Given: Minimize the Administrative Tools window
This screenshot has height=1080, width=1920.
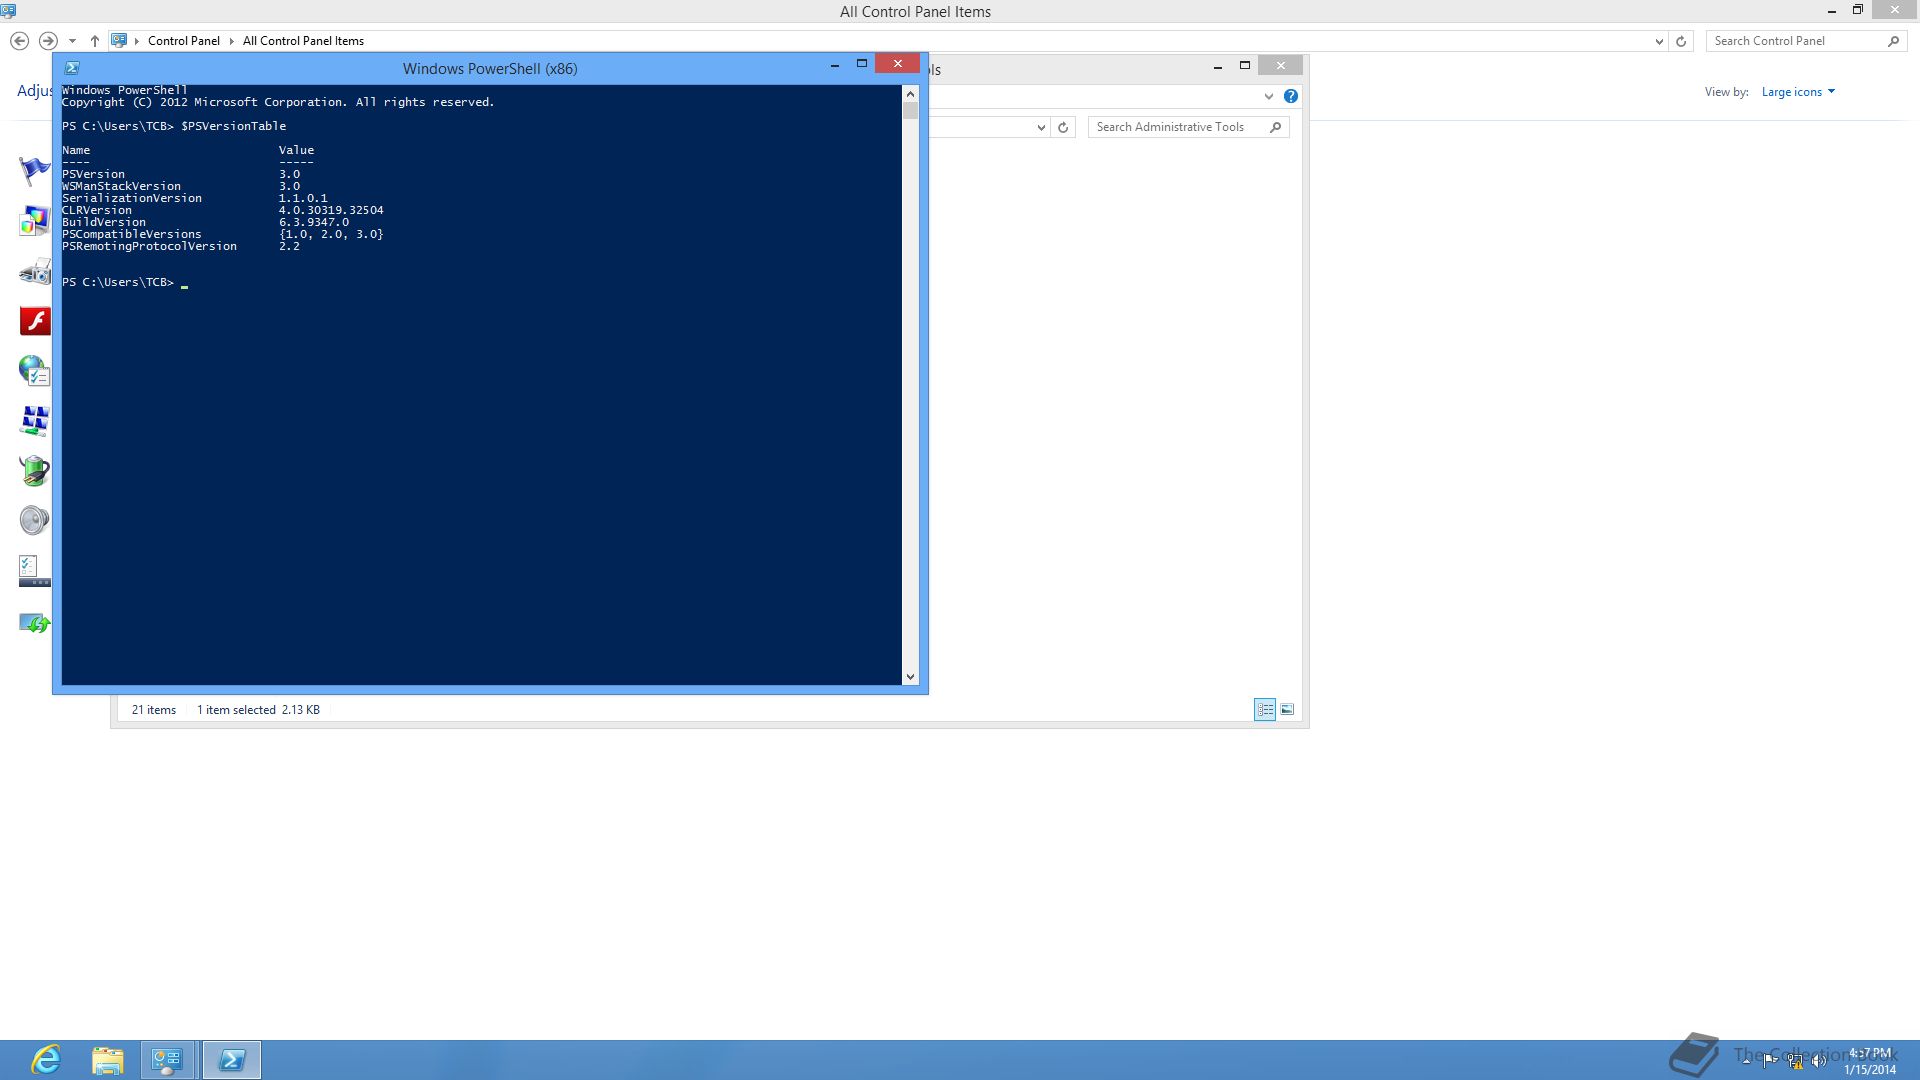Looking at the screenshot, I should [x=1217, y=66].
